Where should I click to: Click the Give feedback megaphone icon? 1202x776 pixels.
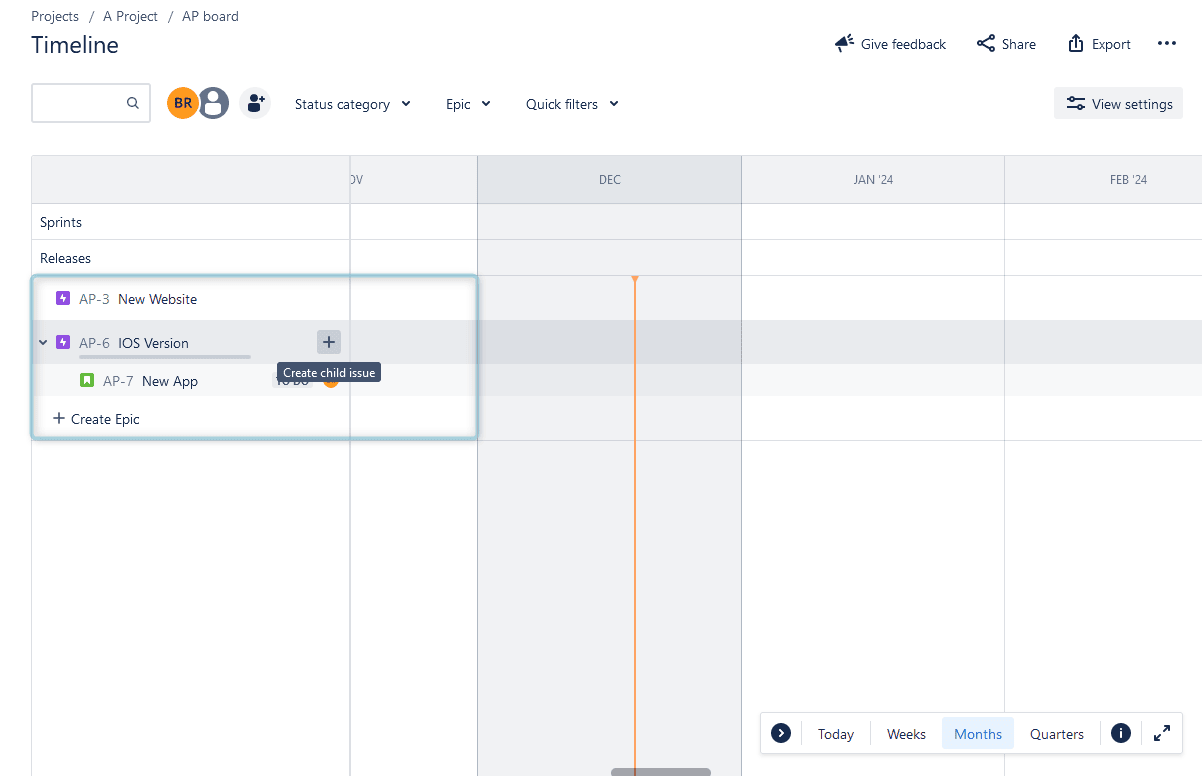[843, 43]
